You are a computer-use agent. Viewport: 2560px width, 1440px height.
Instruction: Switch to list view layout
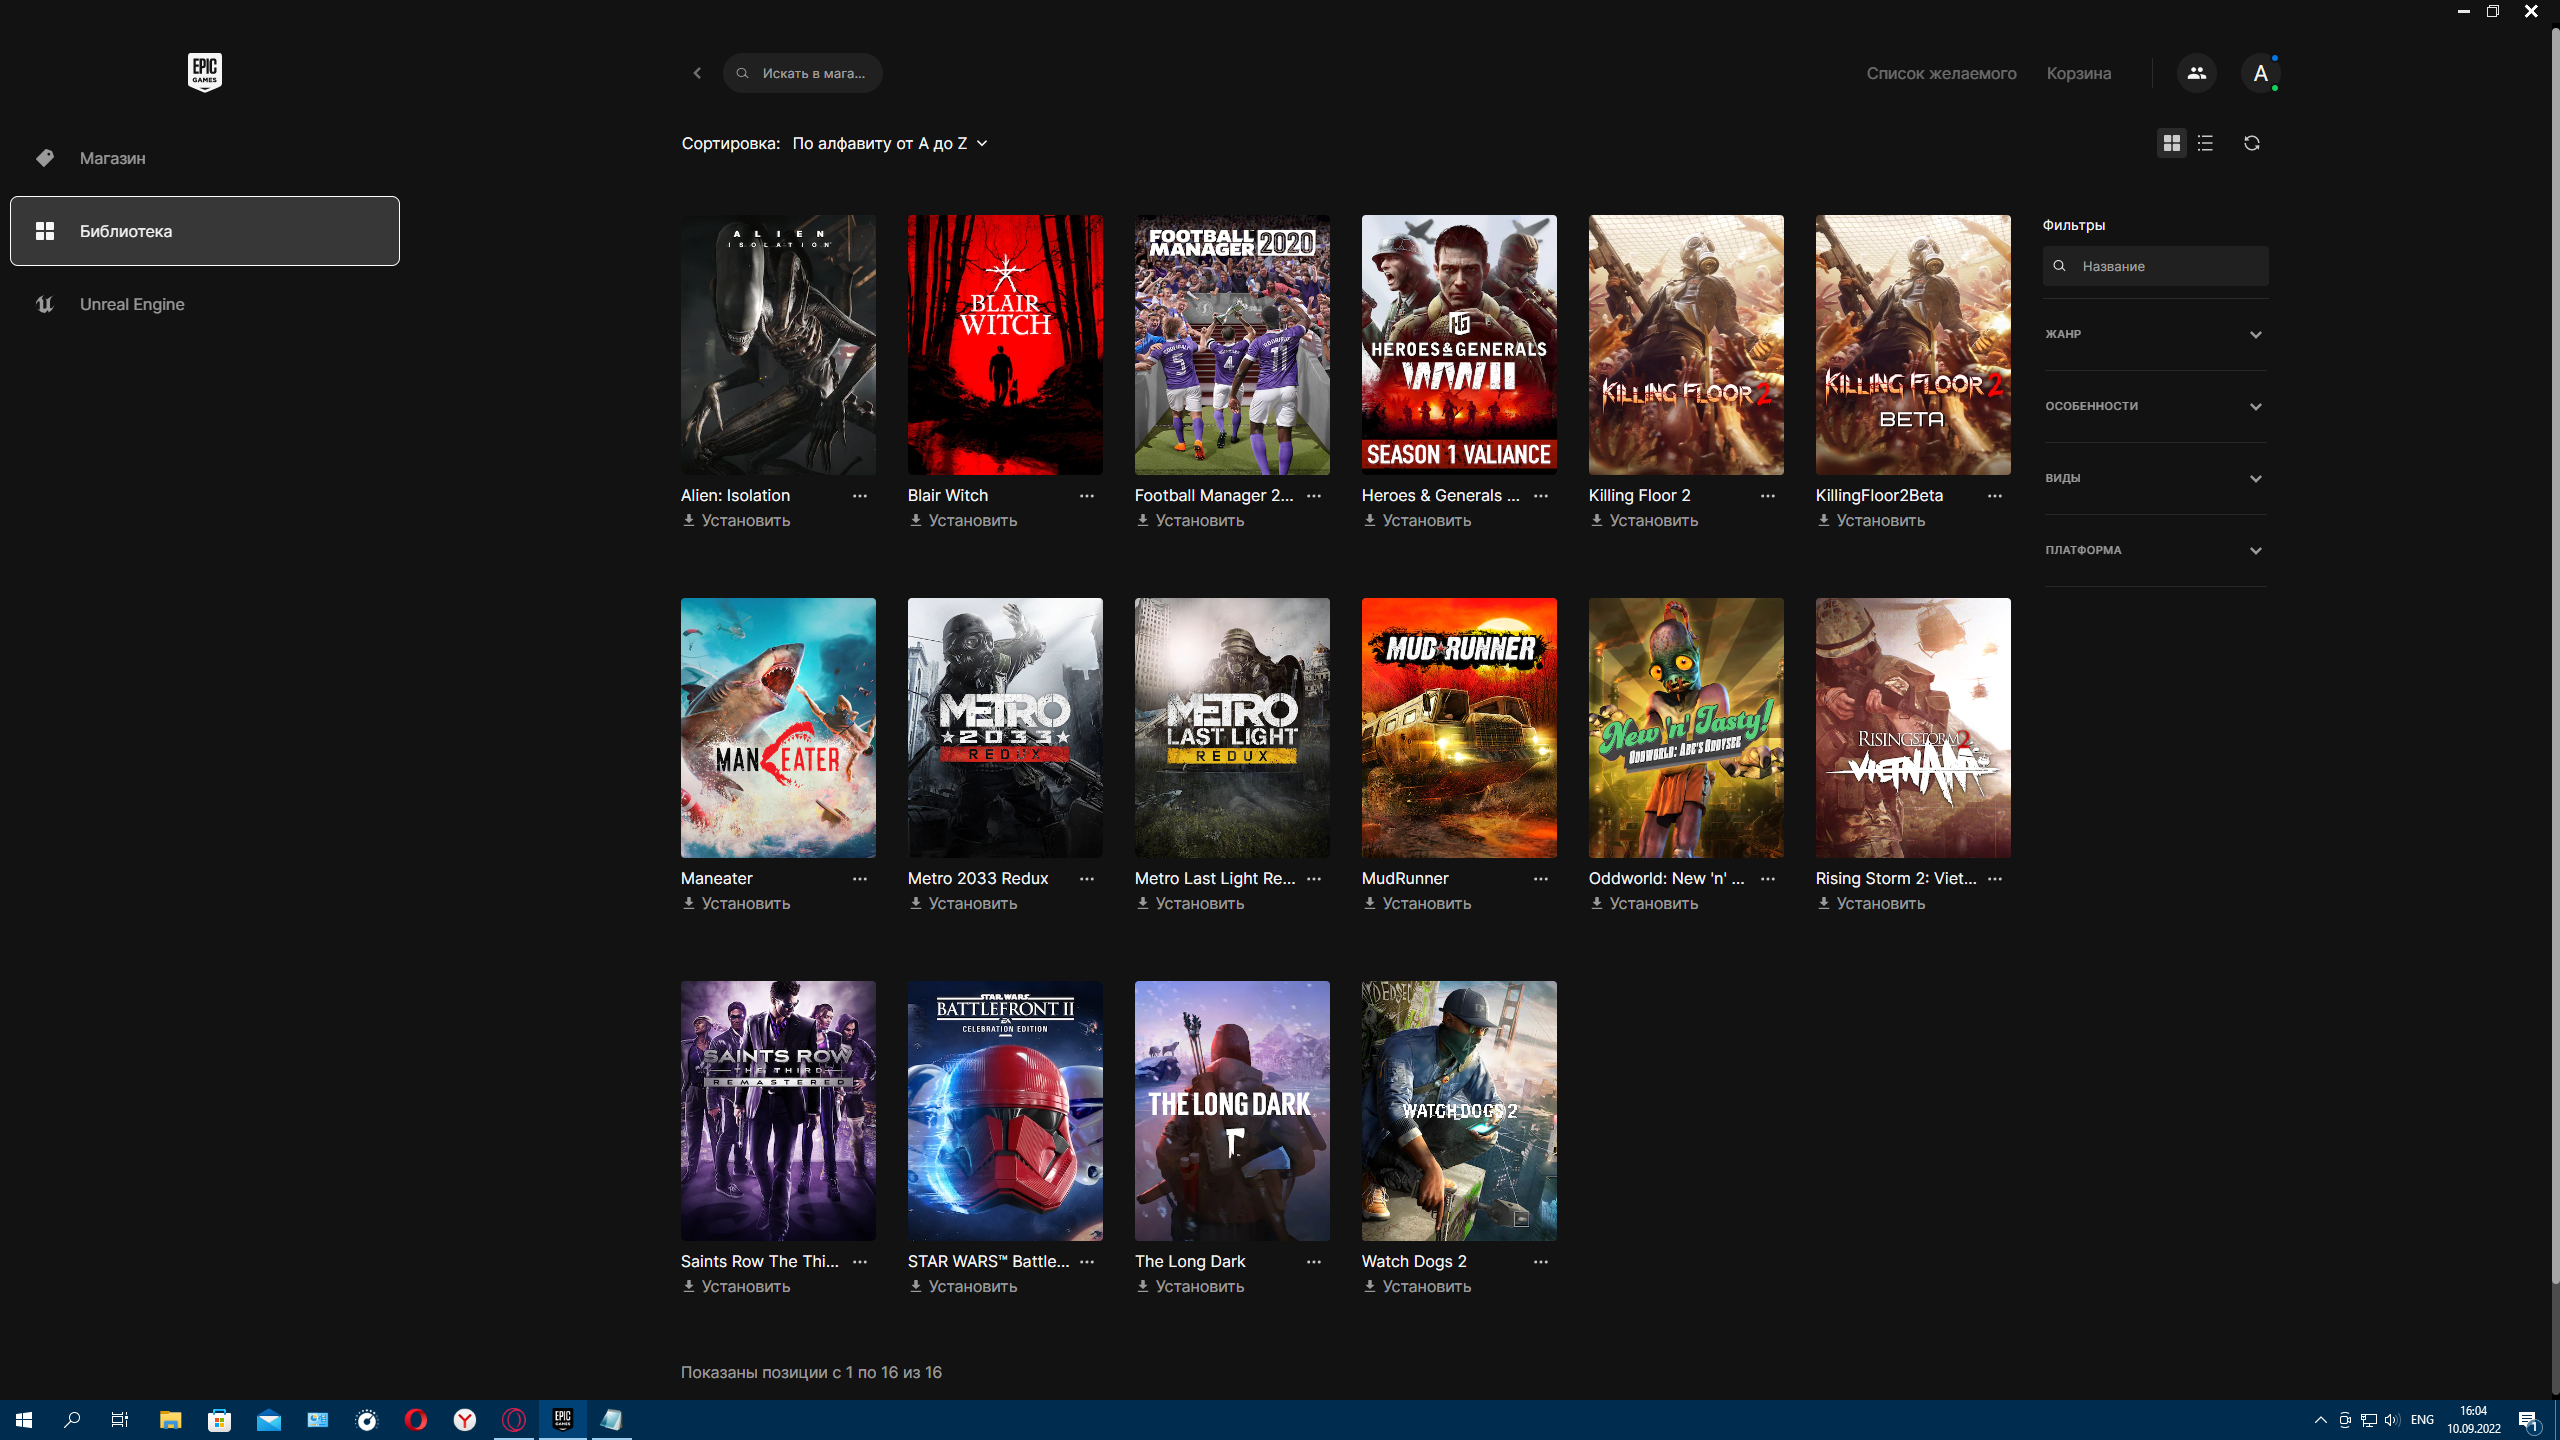pyautogui.click(x=2205, y=143)
